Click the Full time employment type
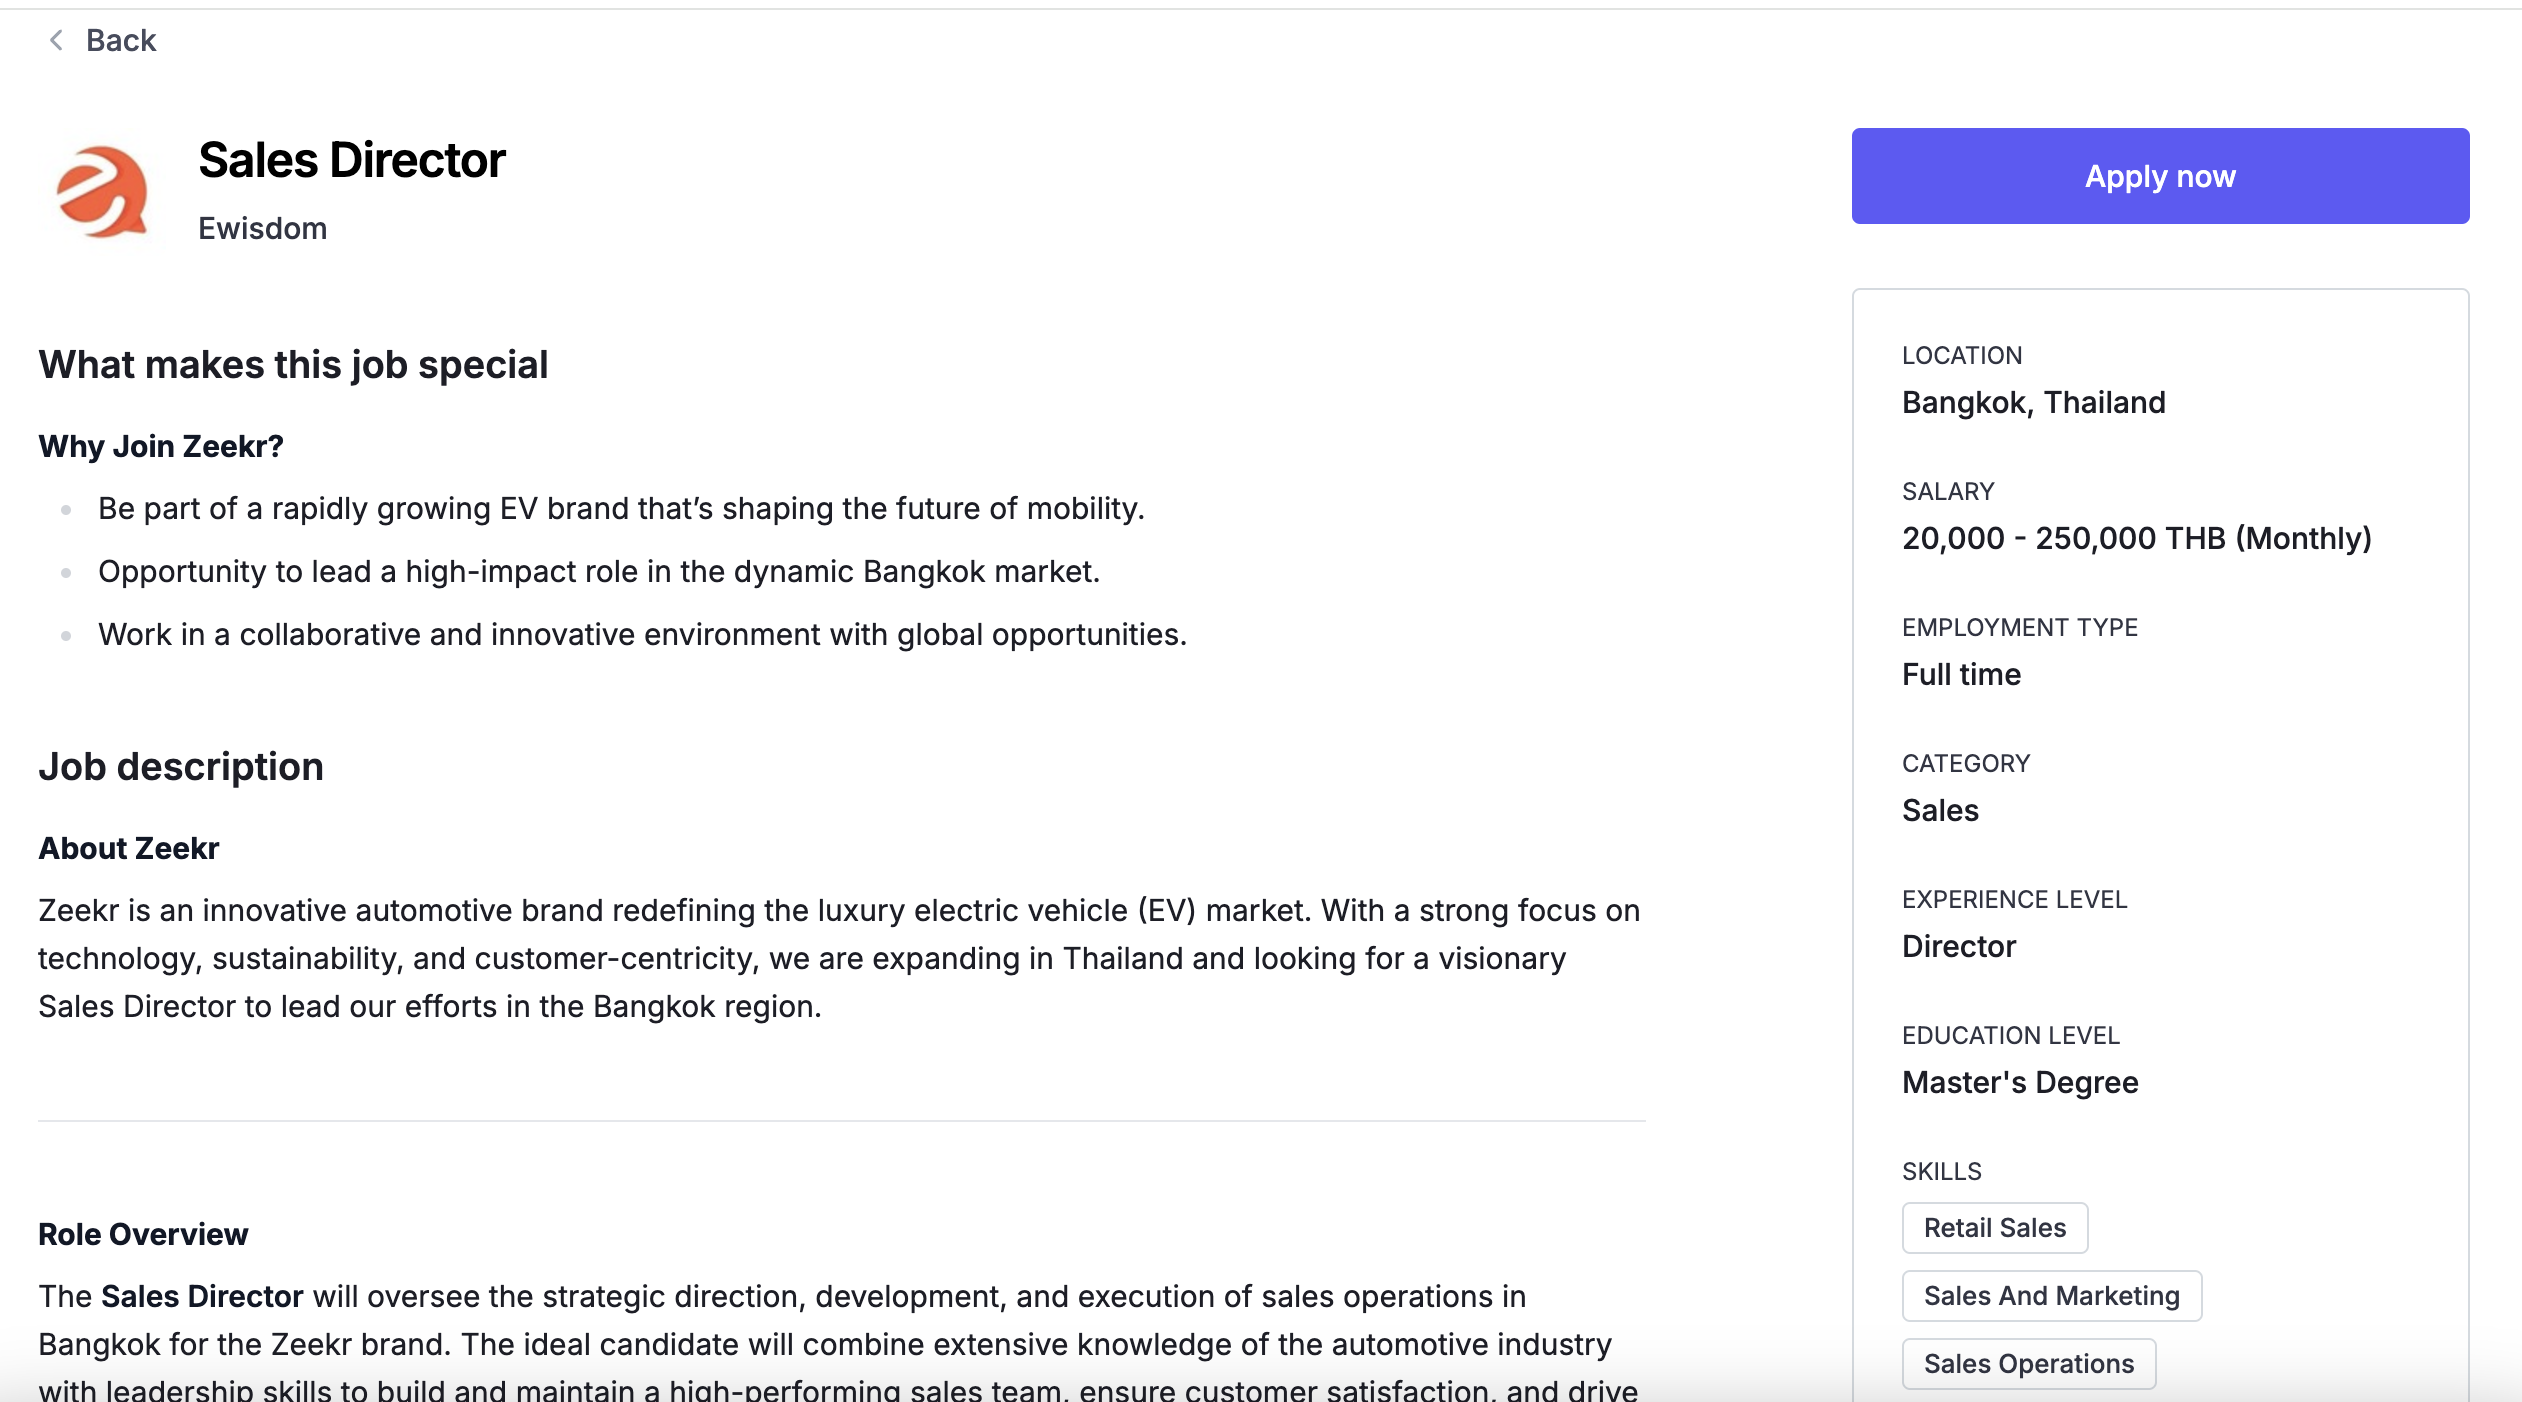2522x1402 pixels. 1961,674
